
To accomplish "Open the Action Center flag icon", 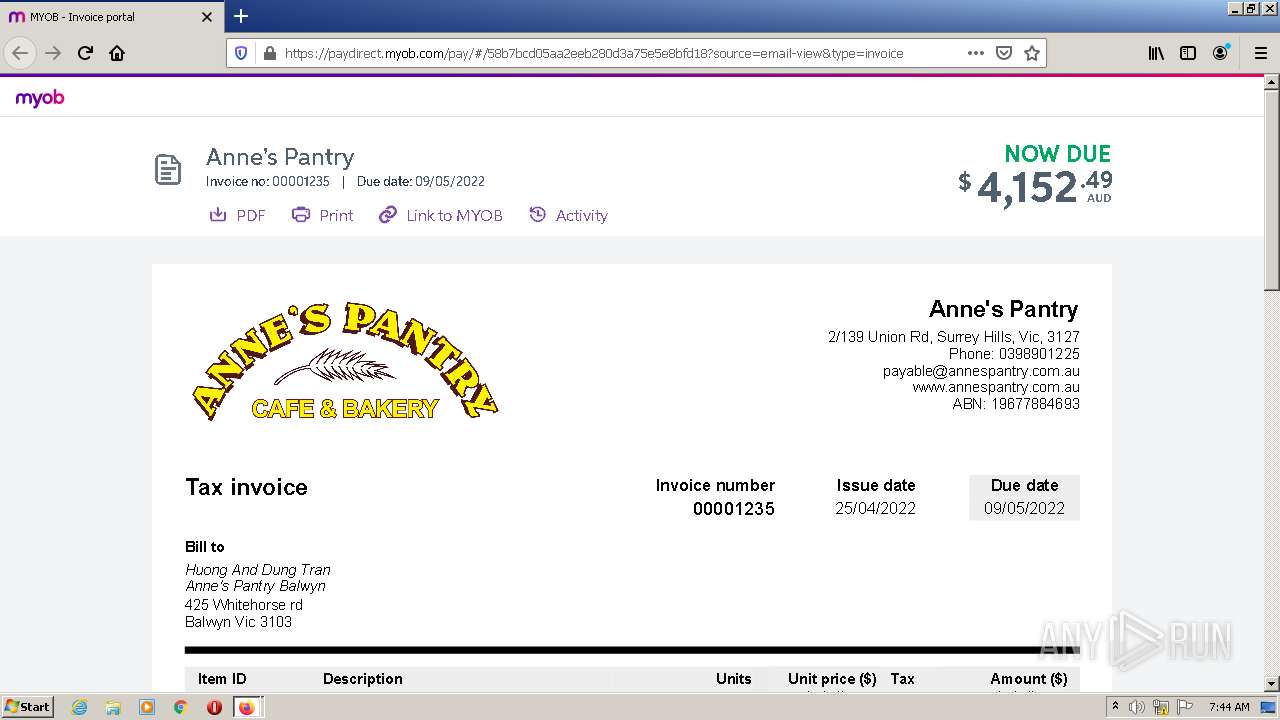I will [1185, 707].
